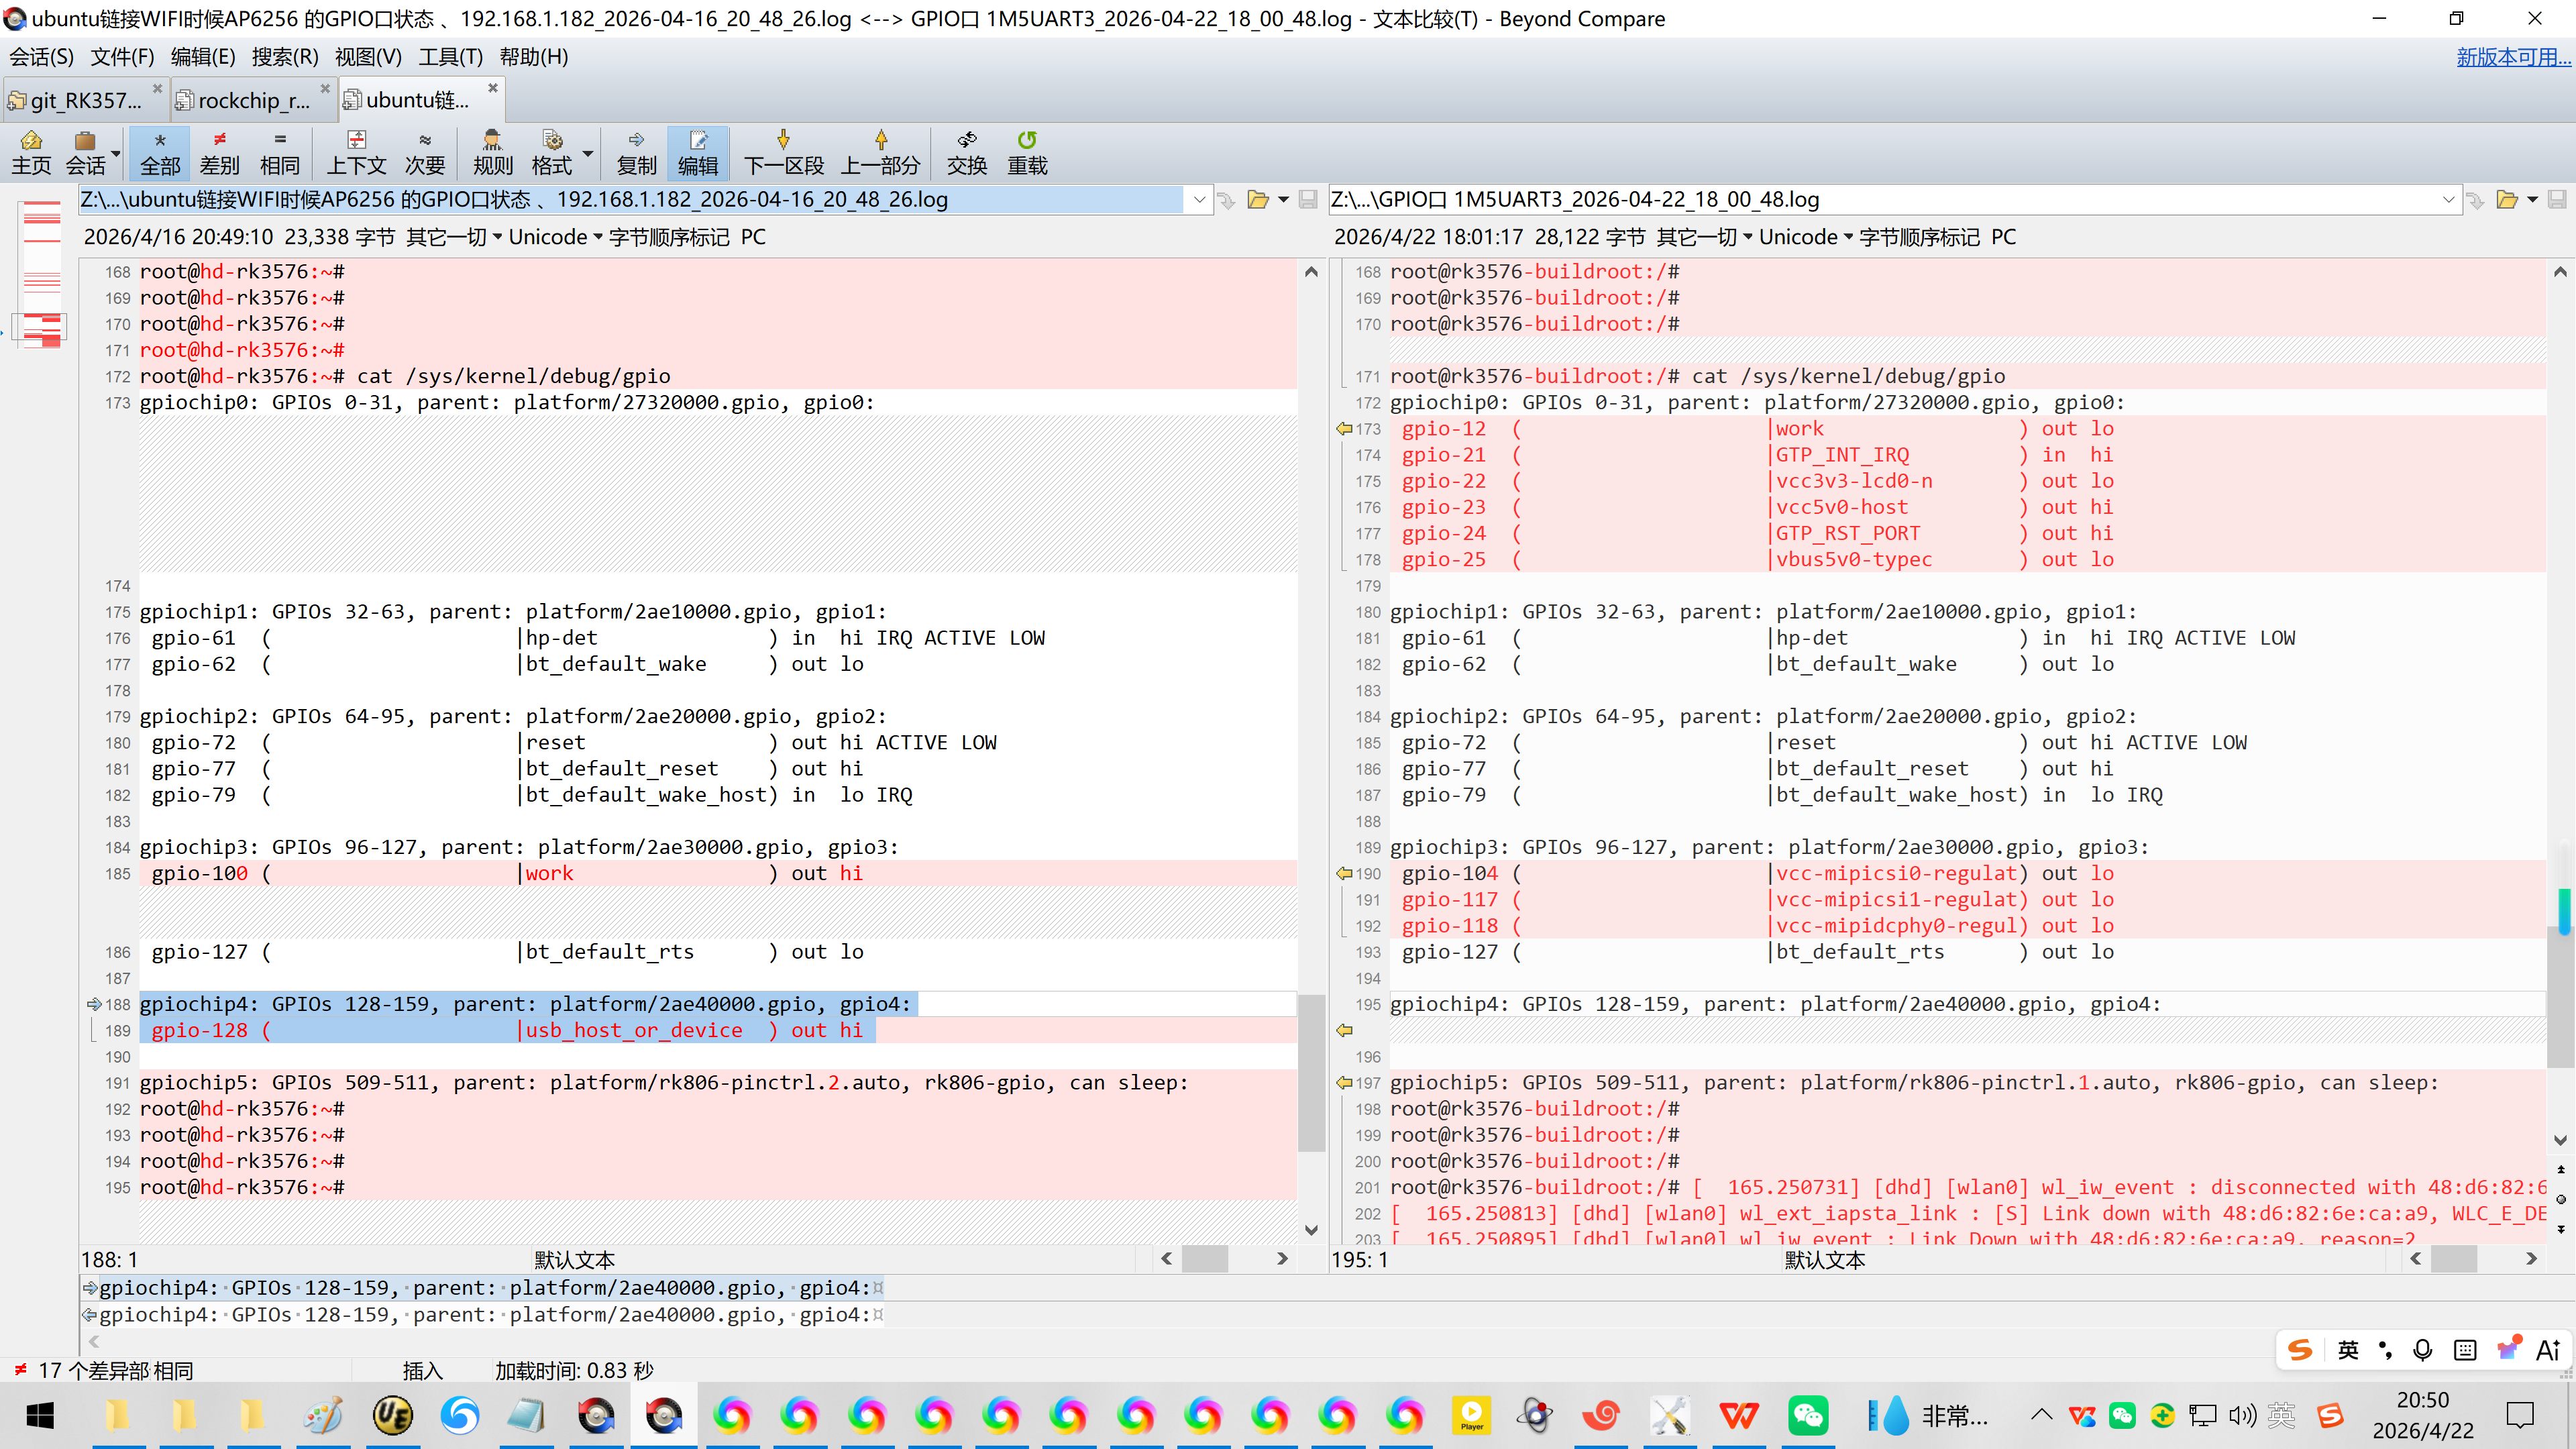Expand left file path dropdown arrow
The height and width of the screenshot is (1449, 2576).
pos(1199,200)
